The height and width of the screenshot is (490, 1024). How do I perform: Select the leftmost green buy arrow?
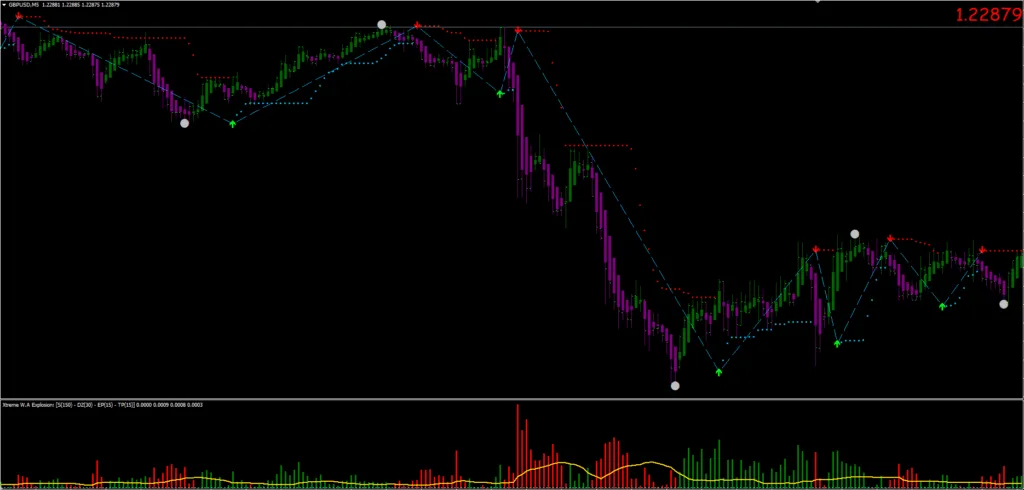[232, 123]
